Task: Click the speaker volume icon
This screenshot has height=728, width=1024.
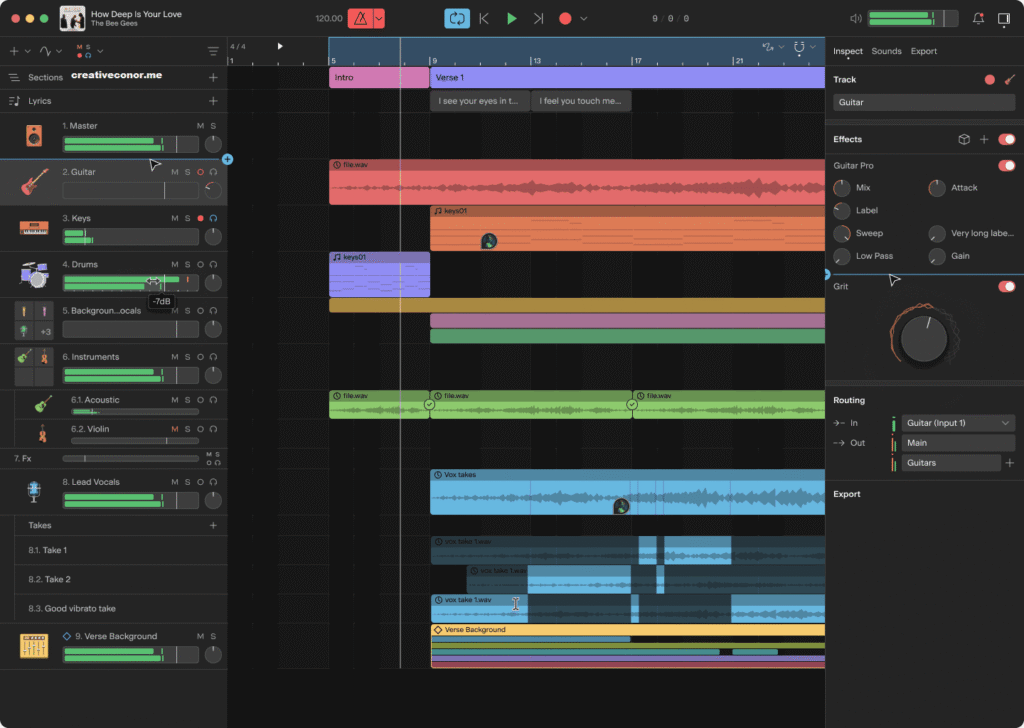Action: (x=856, y=18)
